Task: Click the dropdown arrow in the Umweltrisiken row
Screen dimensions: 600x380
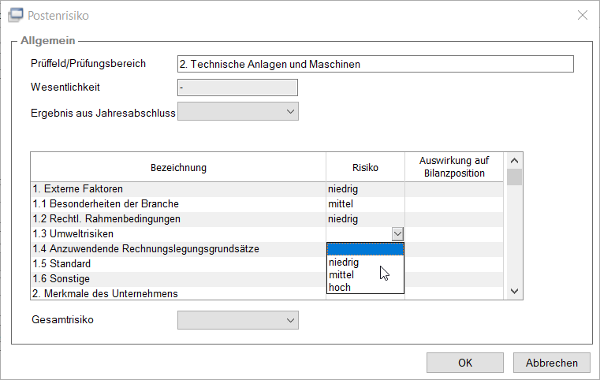Action: coord(398,233)
